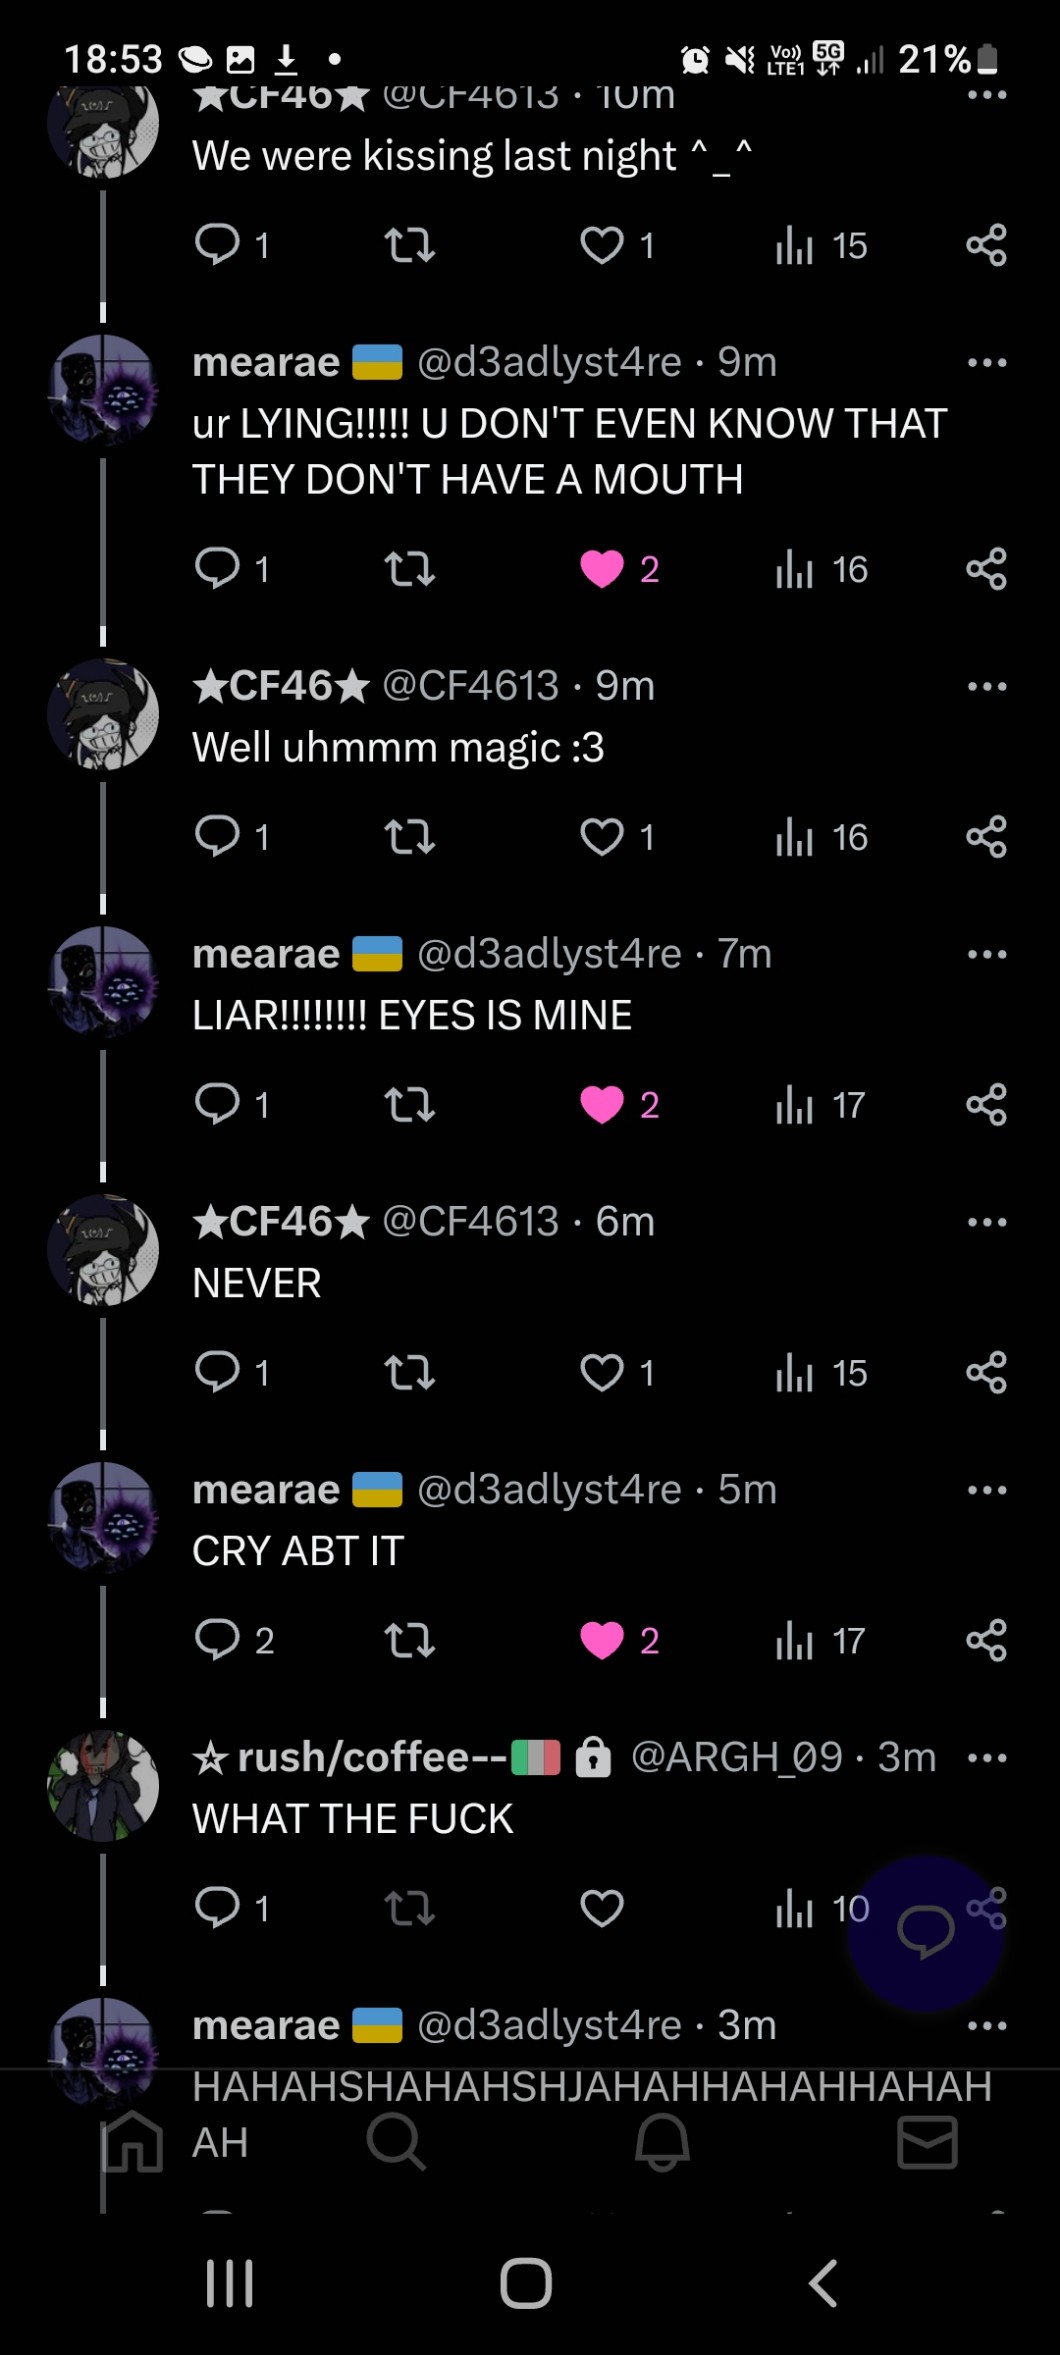Retweet the "ur LYING!!!!!" tweet

(x=410, y=569)
